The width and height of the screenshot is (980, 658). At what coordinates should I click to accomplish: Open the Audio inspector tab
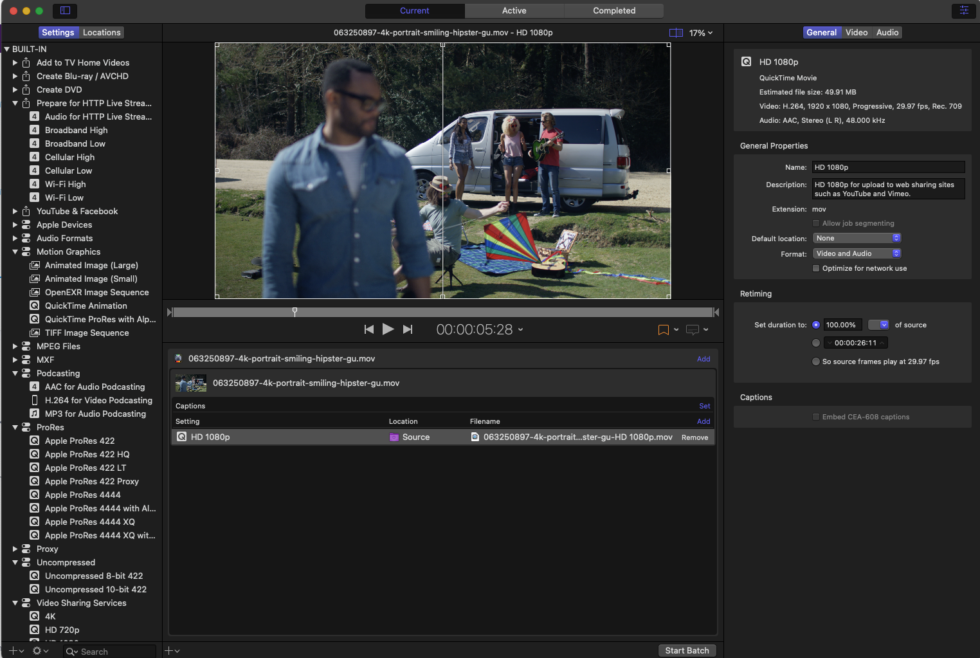887,32
